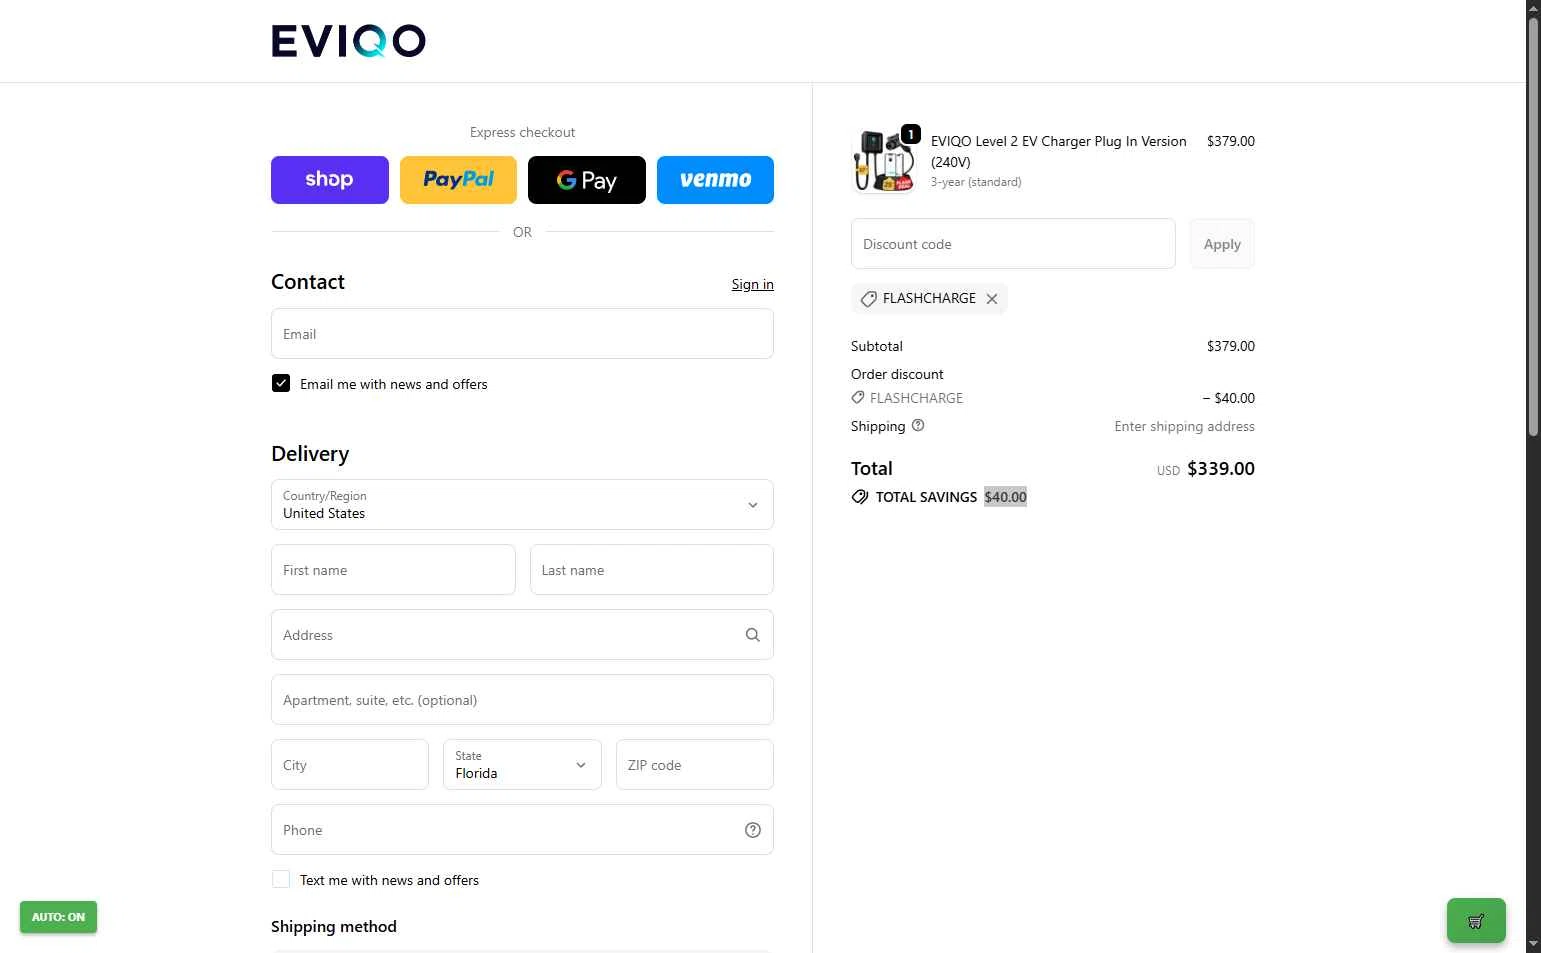Toggle the AUTO: ON button
Viewport: 1541px width, 953px height.
58,917
